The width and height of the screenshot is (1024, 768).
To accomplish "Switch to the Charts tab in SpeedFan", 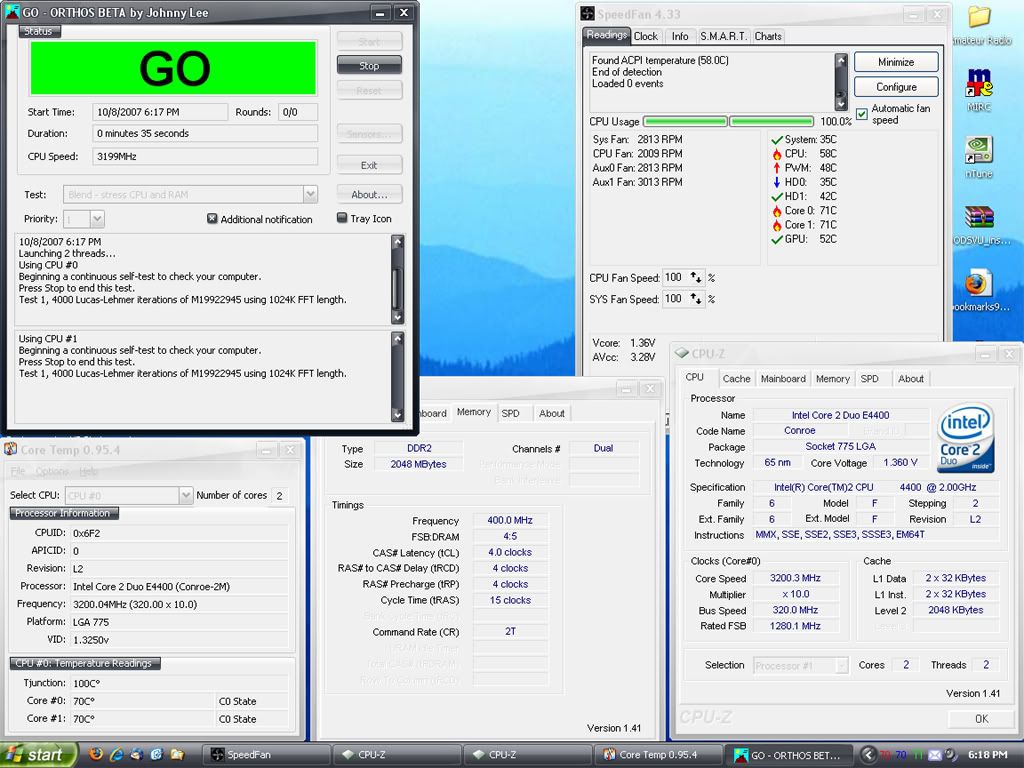I will pos(768,37).
